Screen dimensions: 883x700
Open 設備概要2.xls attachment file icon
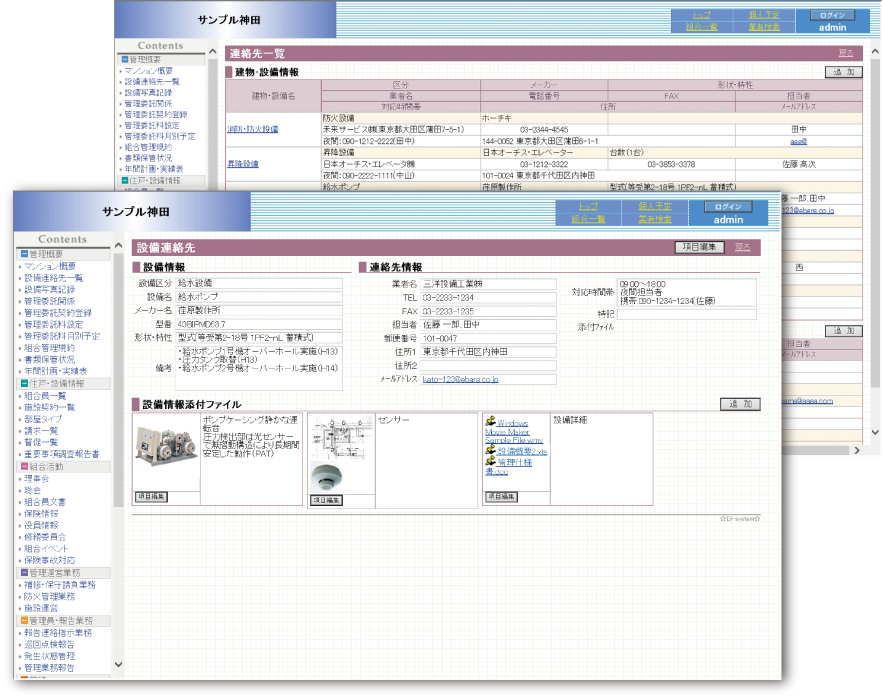pos(490,449)
